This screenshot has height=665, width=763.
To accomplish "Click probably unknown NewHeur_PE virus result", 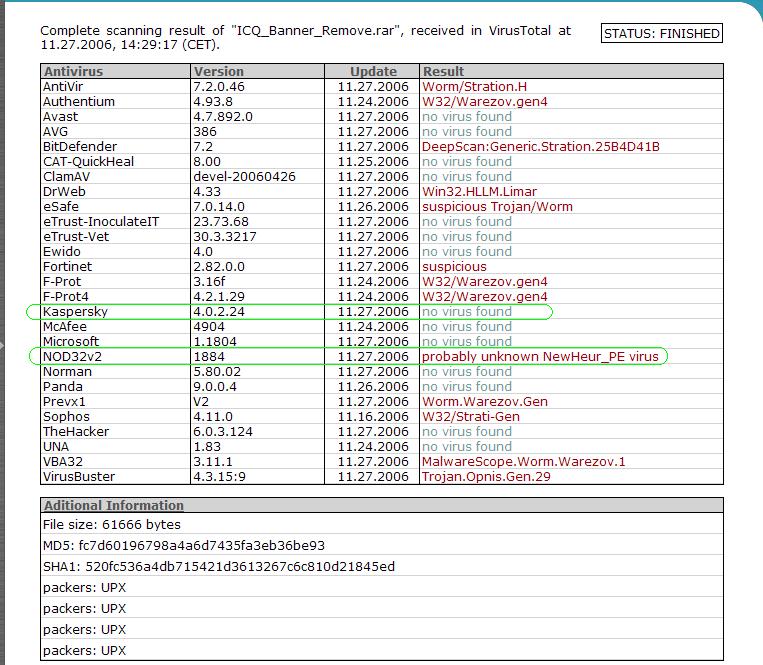I will 540,357.
